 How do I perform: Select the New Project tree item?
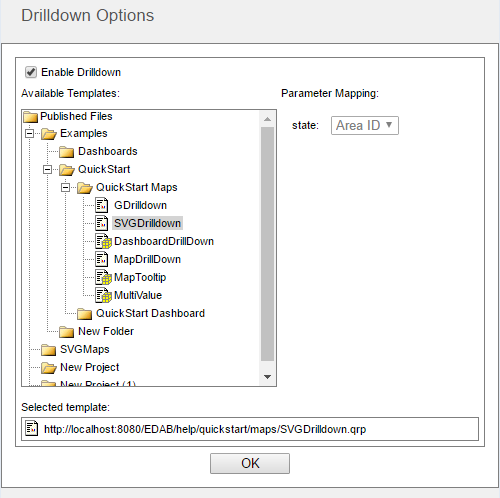point(89,367)
